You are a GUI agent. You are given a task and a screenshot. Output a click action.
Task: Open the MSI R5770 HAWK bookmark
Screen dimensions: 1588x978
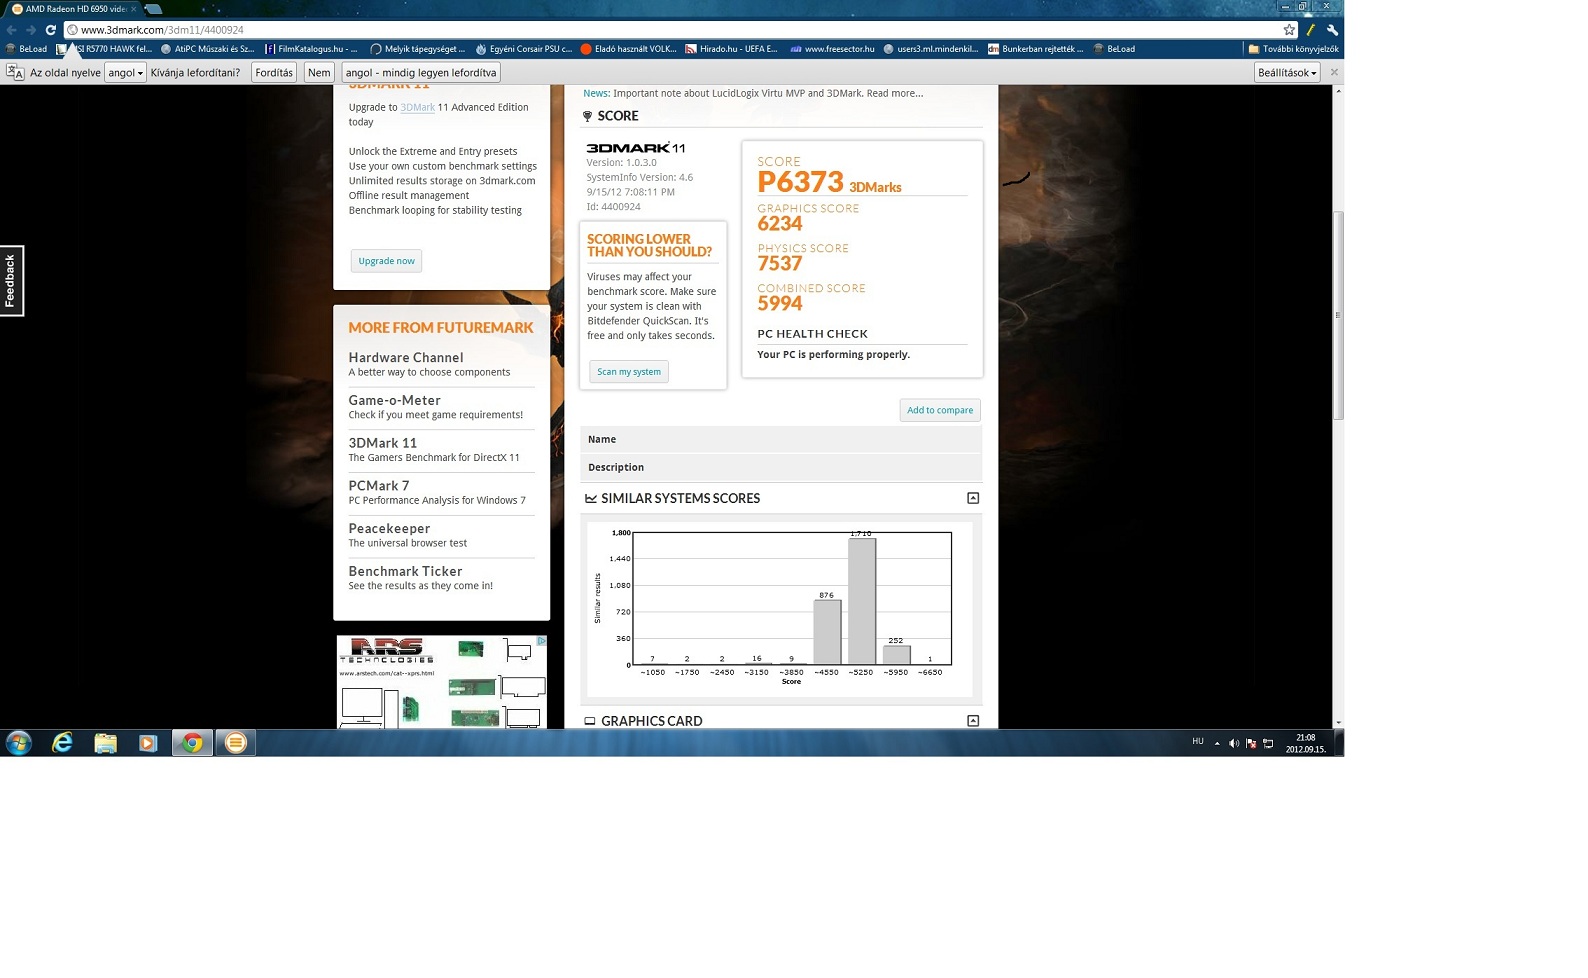(104, 49)
